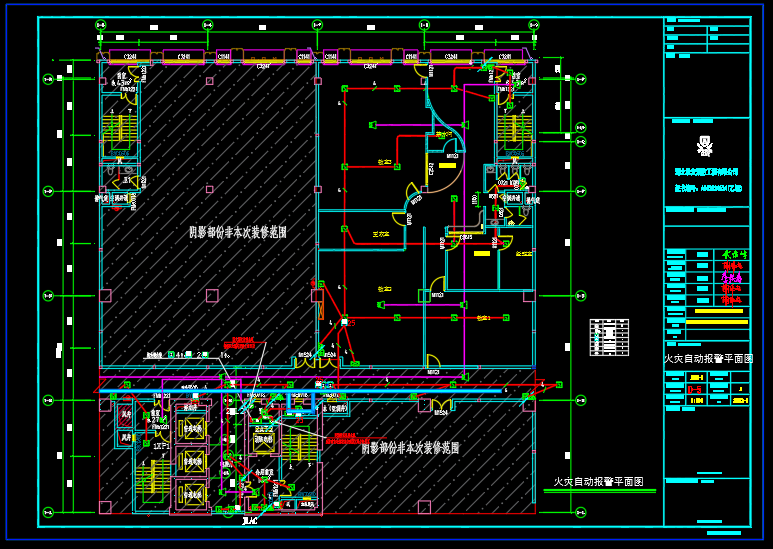Select the hatched area label in the lower-right zone
The height and width of the screenshot is (549, 773).
pos(410,448)
